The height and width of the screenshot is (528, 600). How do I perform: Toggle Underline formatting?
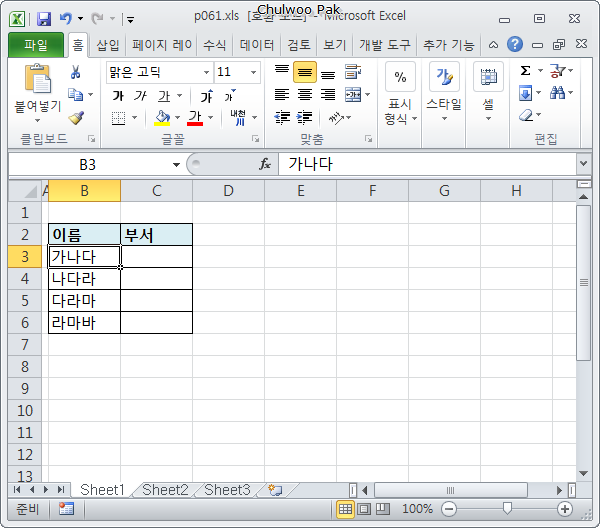(164, 96)
